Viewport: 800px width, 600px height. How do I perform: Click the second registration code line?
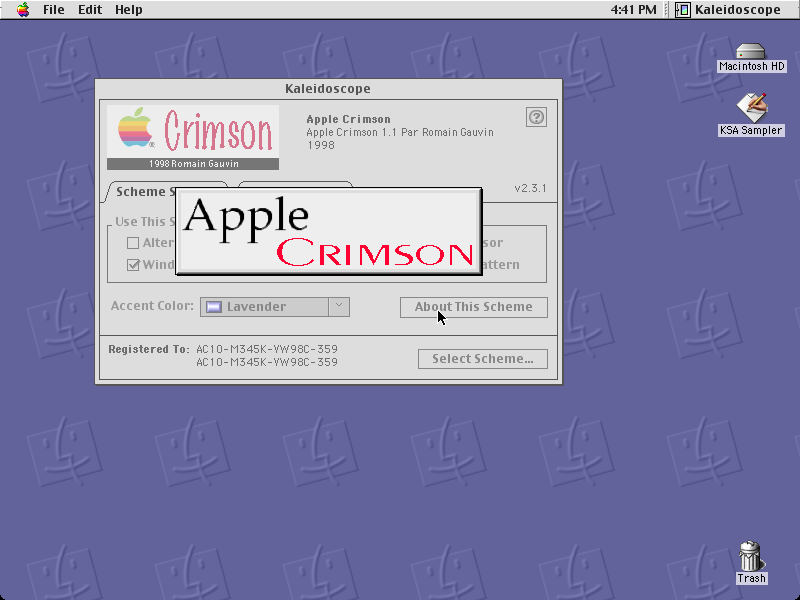267,362
